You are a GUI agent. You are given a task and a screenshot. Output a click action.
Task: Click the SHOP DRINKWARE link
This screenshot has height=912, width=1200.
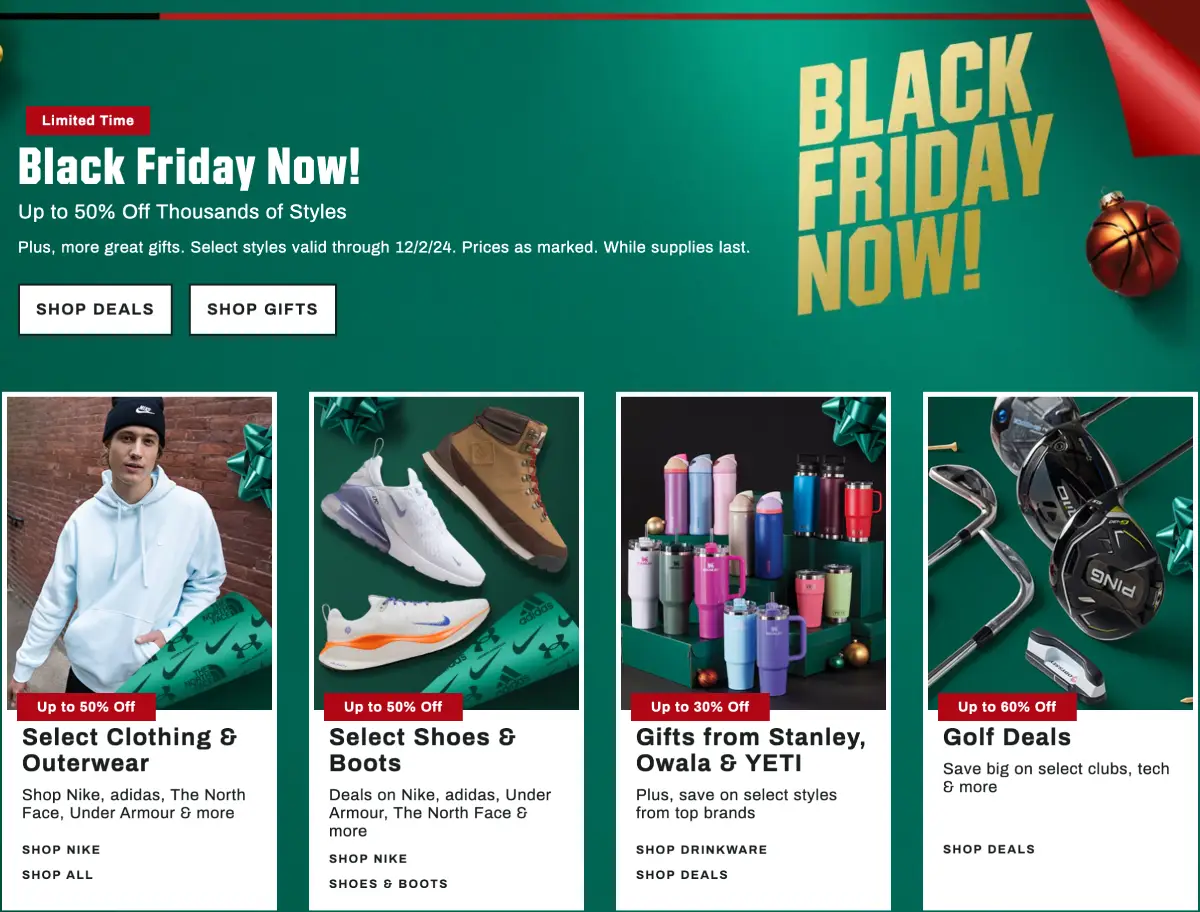tap(701, 850)
